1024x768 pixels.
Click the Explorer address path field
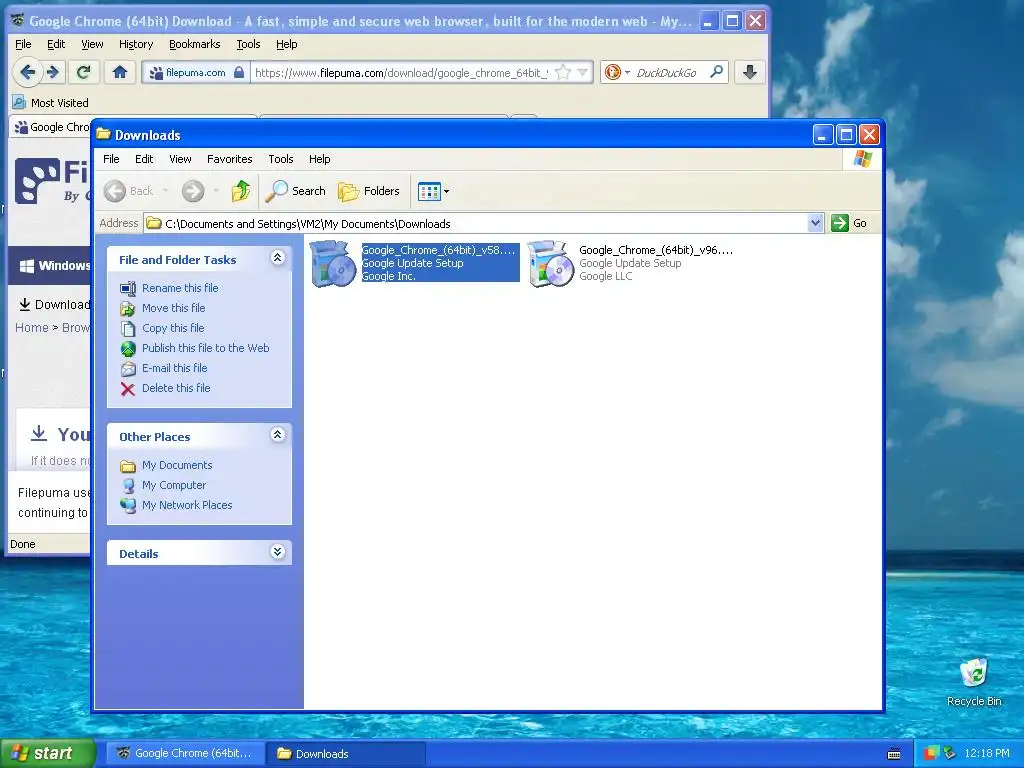click(x=475, y=223)
